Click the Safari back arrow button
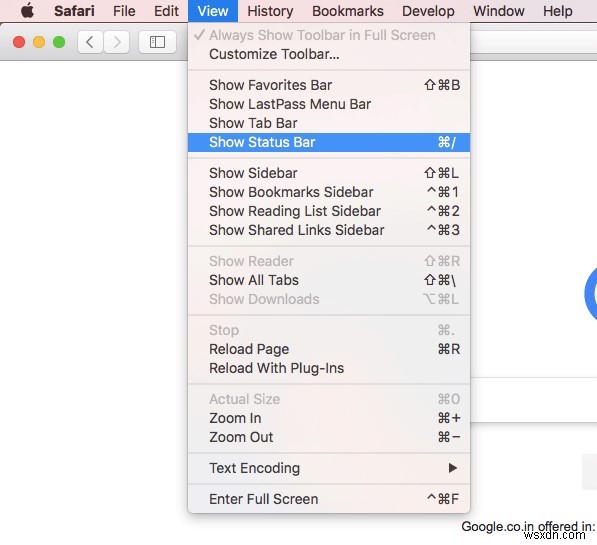This screenshot has height=545, width=597. tap(90, 42)
